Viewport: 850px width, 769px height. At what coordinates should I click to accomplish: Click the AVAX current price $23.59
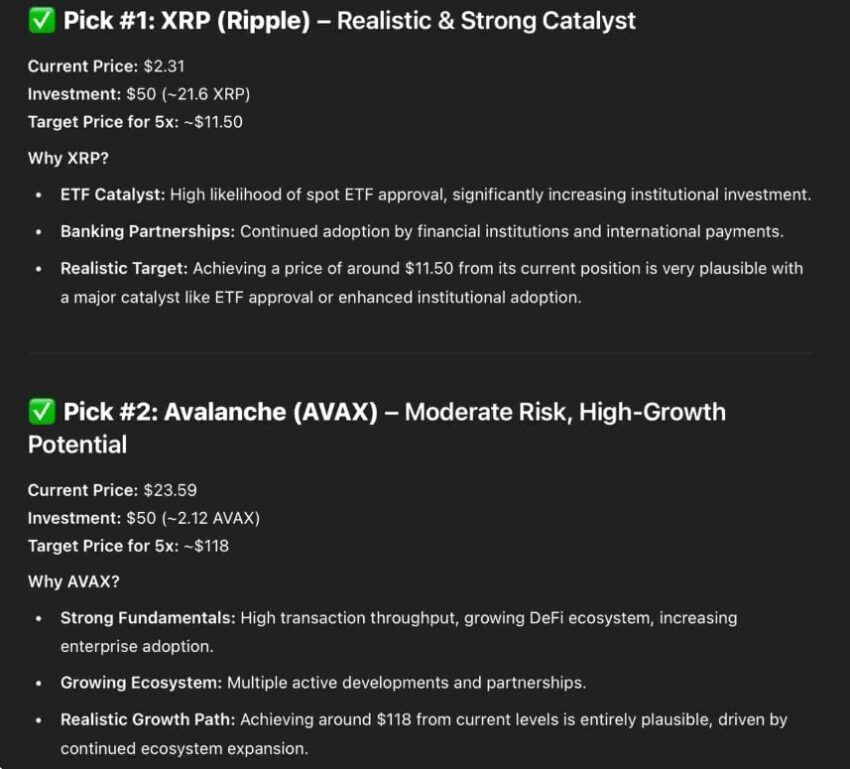(x=170, y=490)
